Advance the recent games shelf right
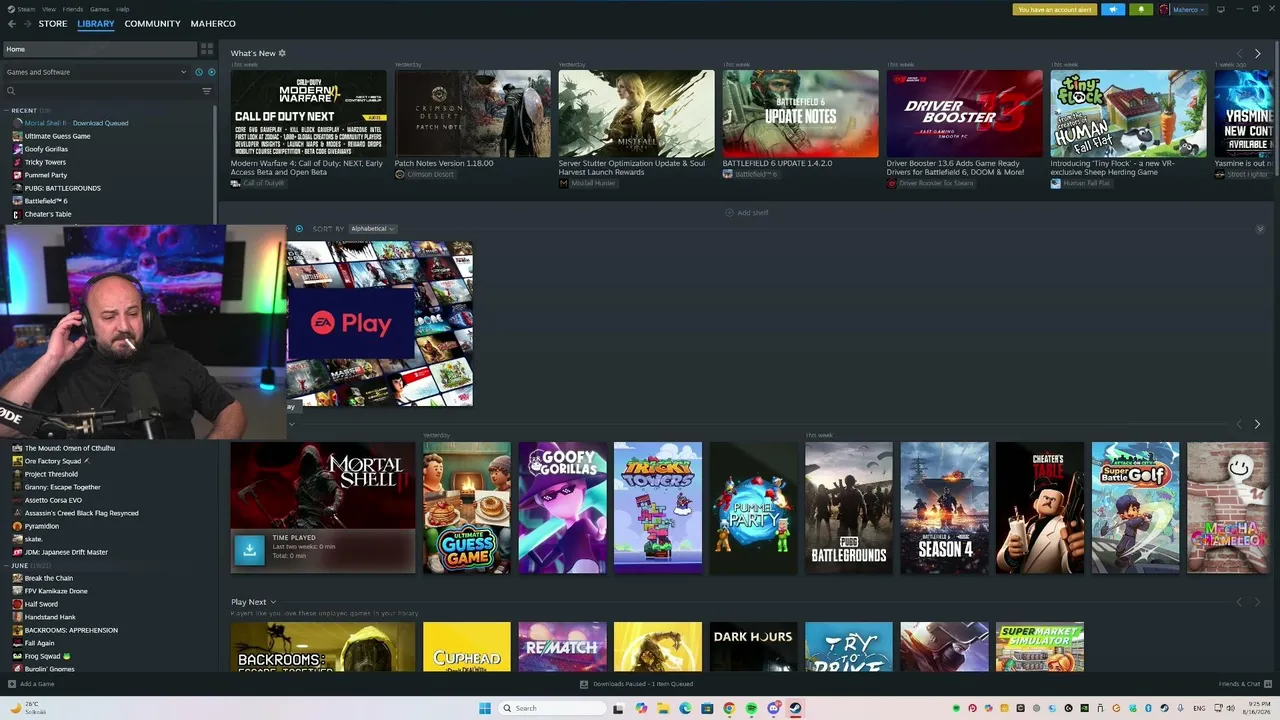This screenshot has height=720, width=1280. click(1257, 424)
